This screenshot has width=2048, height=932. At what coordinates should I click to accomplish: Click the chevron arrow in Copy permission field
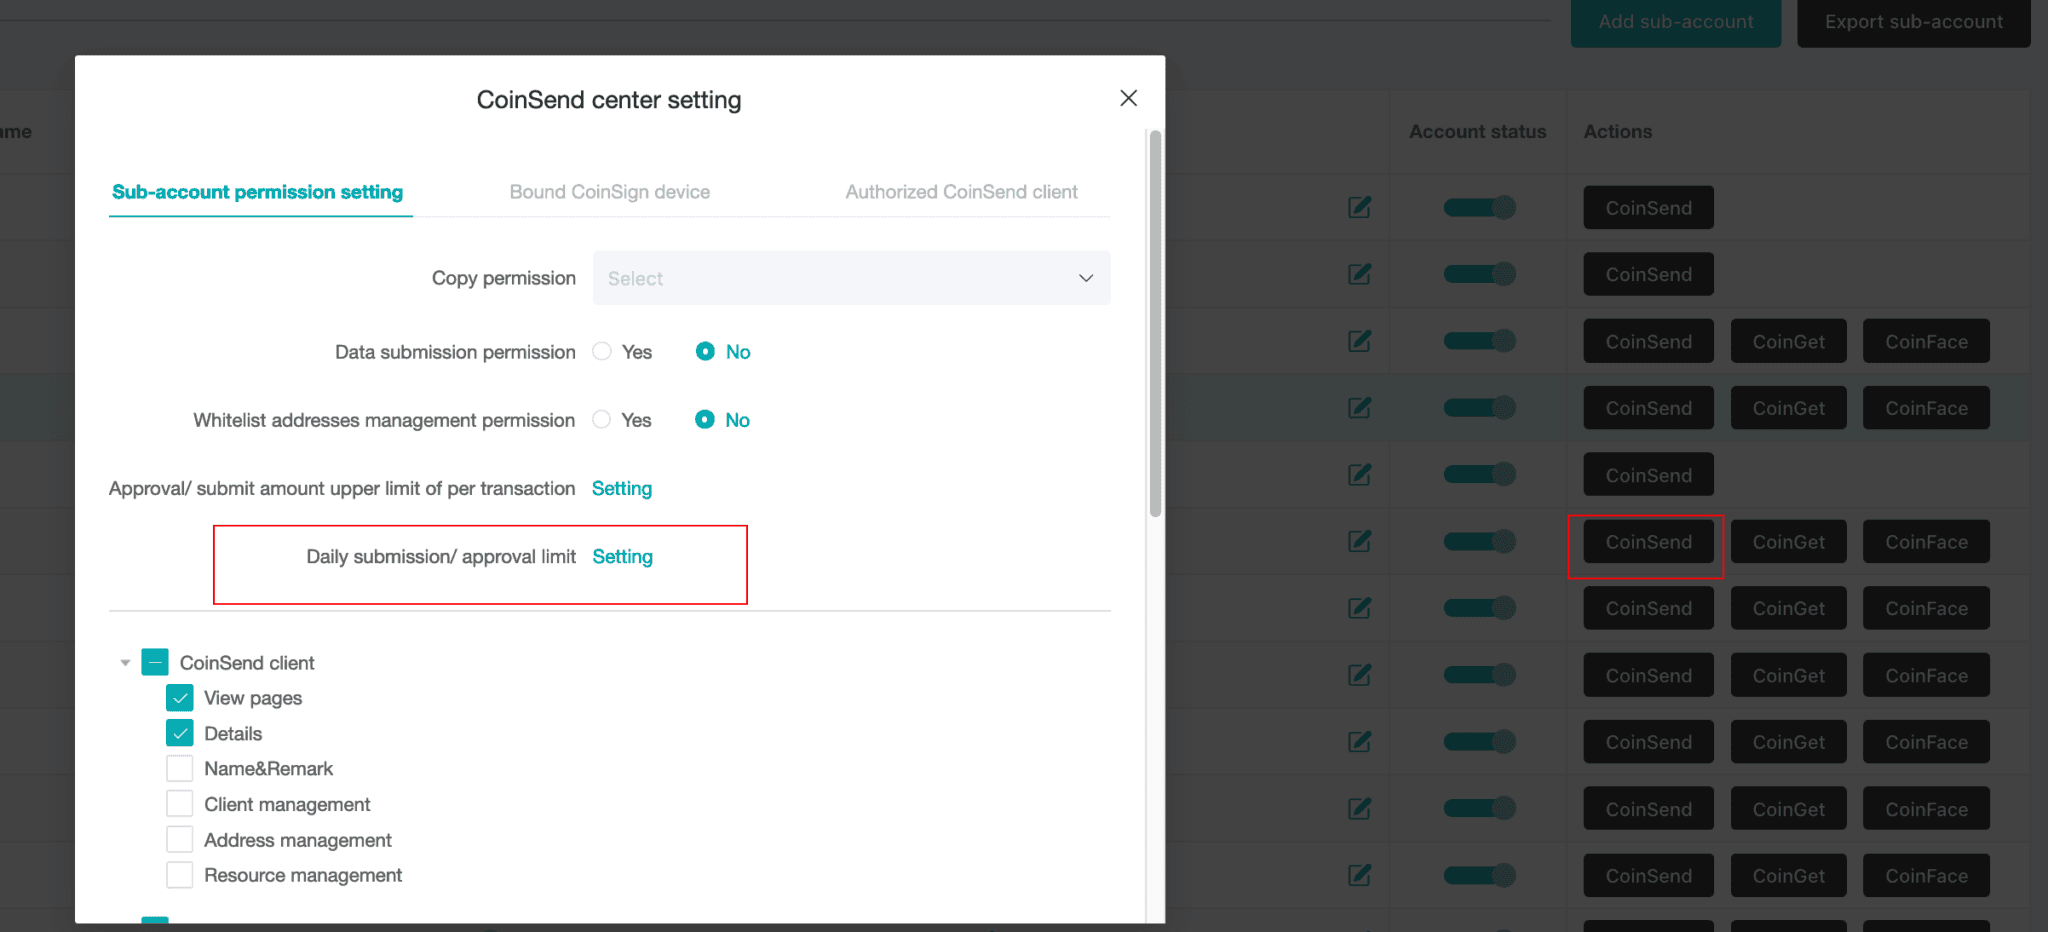click(1085, 278)
